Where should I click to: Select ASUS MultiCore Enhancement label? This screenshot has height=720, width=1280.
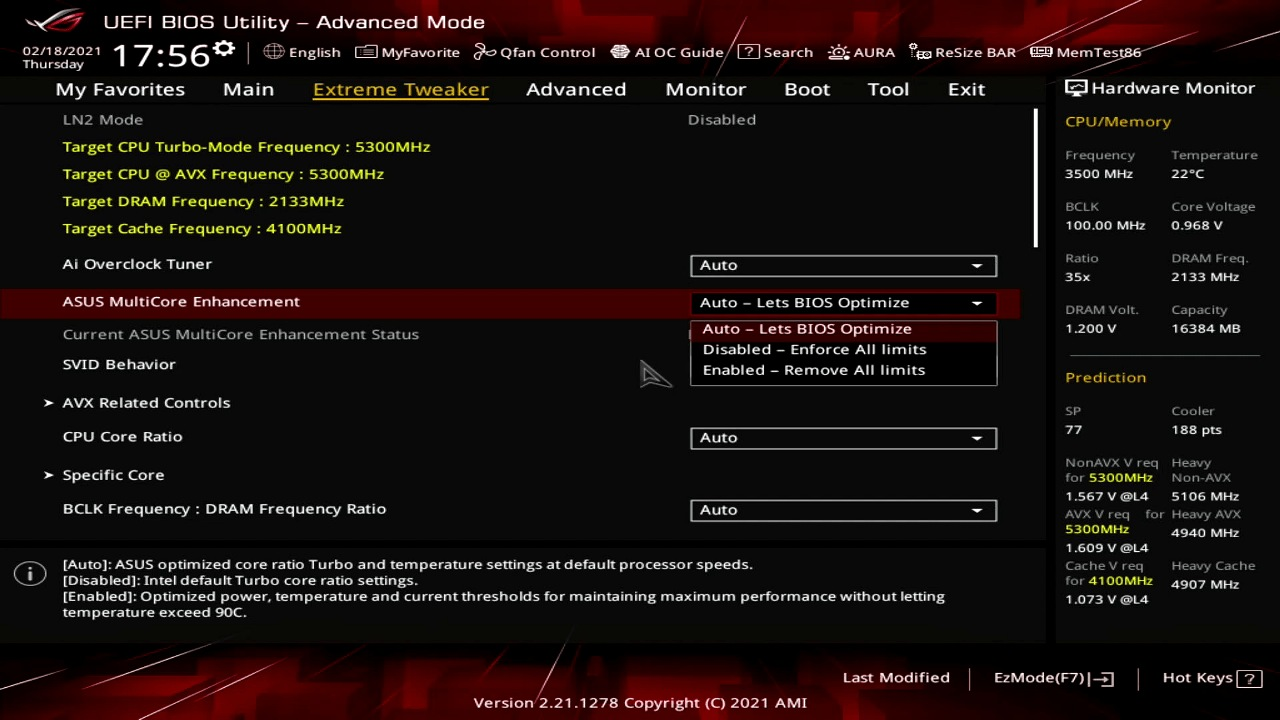coord(181,301)
